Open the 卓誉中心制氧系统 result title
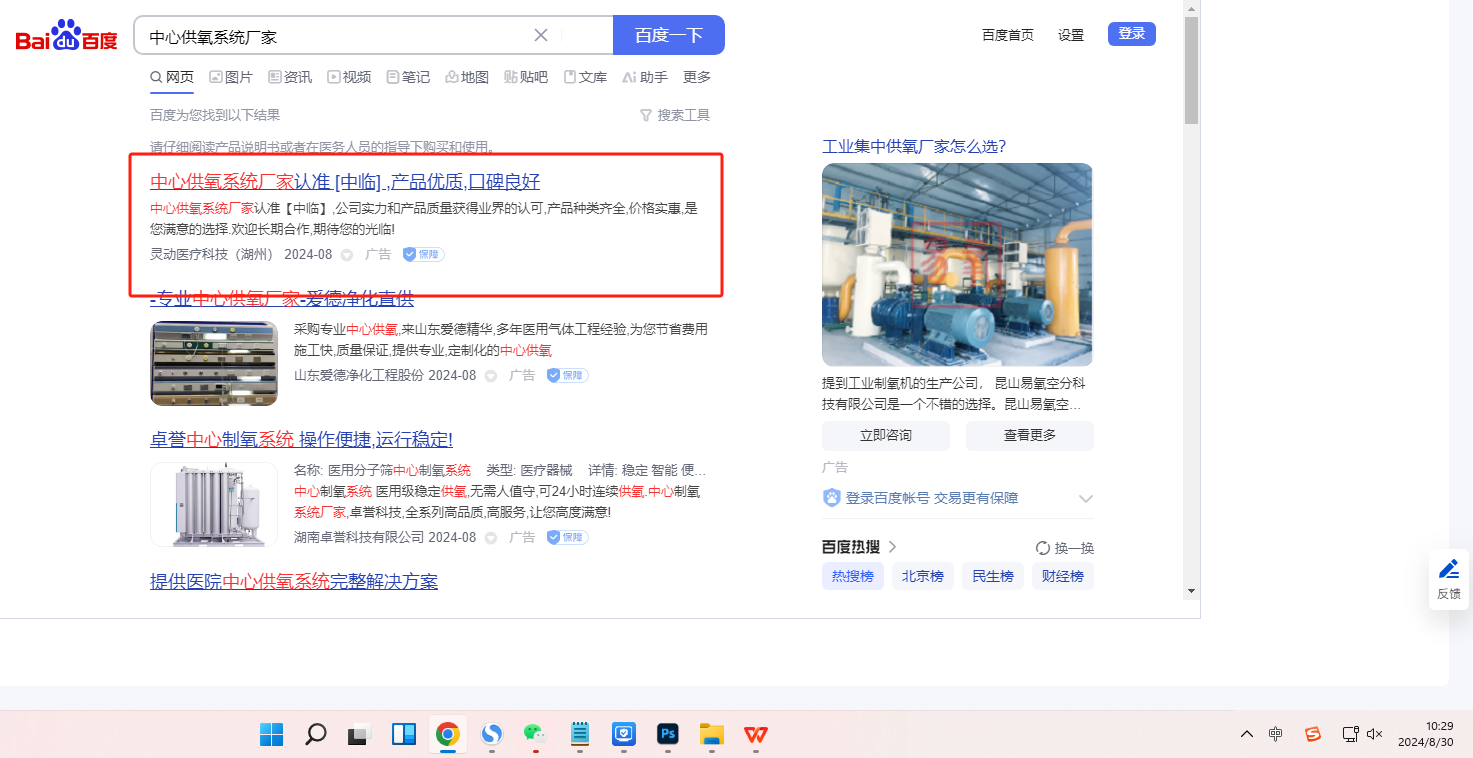1473x758 pixels. coord(301,439)
